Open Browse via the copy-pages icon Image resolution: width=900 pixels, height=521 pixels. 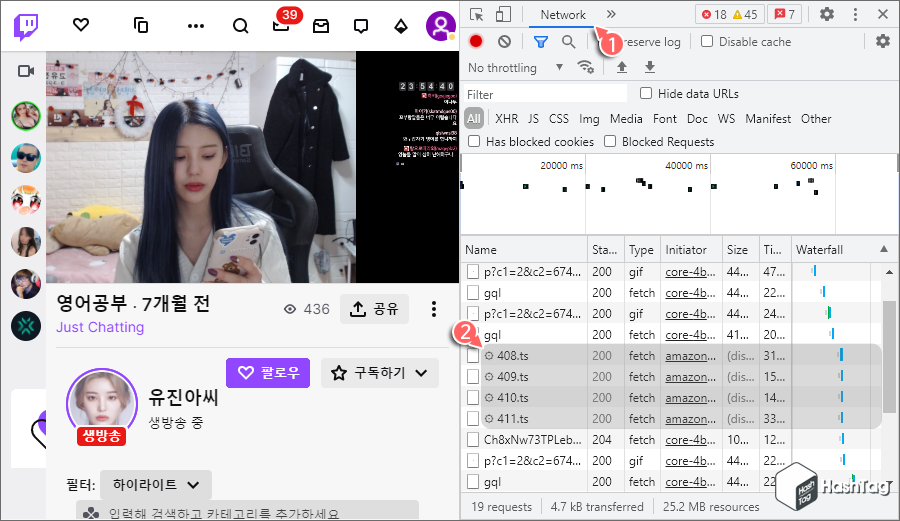(x=141, y=25)
